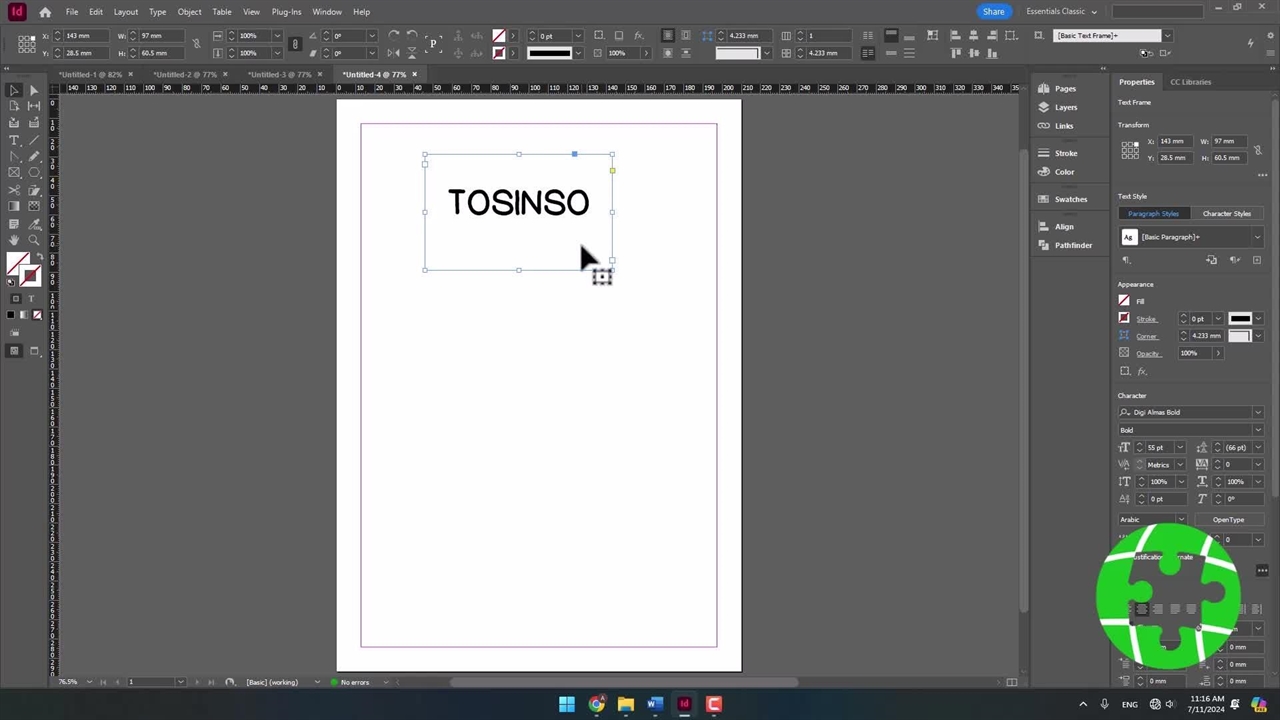Pick the Scissors tool
Image resolution: width=1280 pixels, height=720 pixels.
(14, 190)
